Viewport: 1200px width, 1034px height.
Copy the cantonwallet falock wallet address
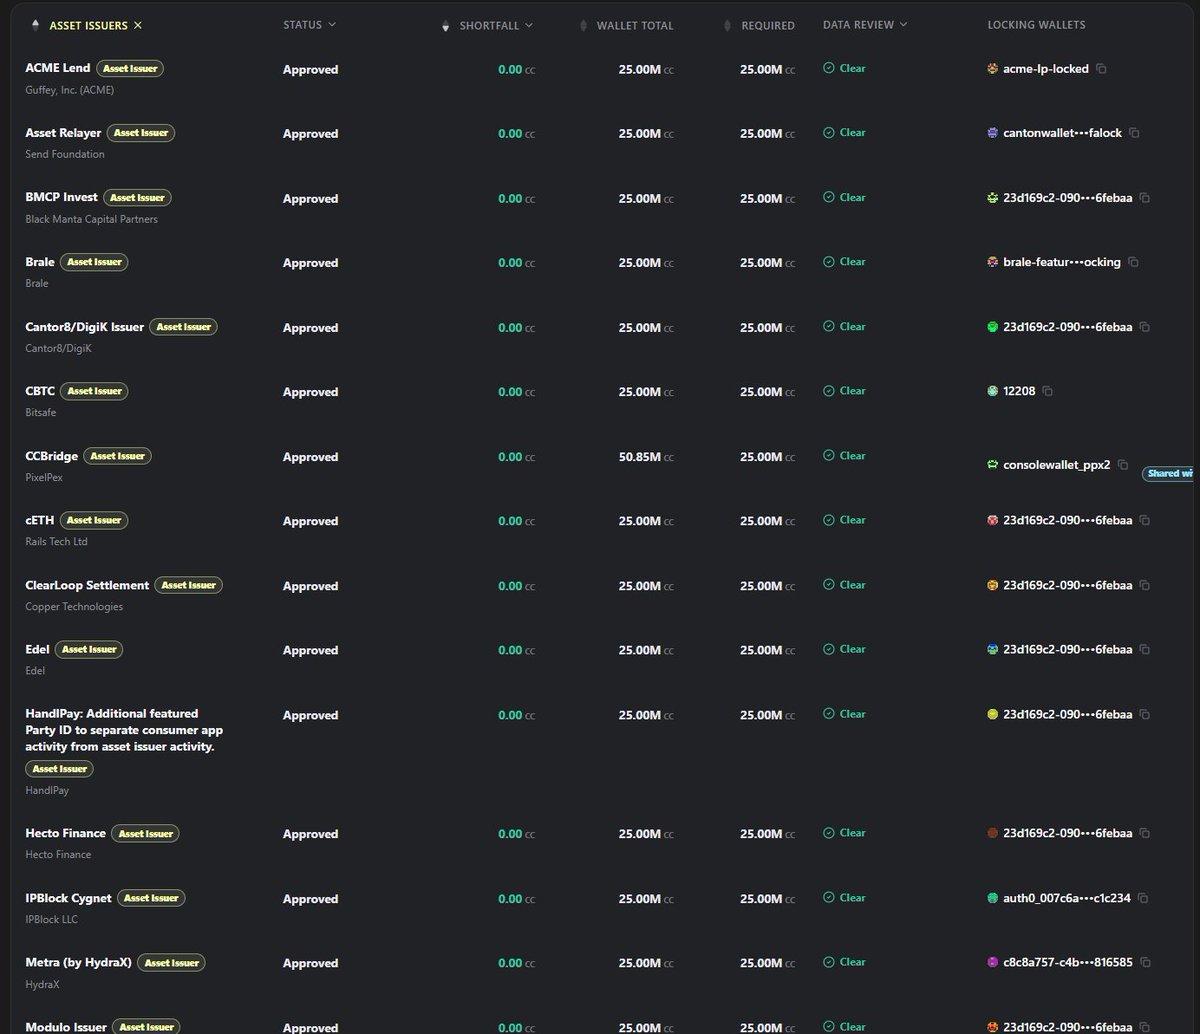pos(1134,133)
